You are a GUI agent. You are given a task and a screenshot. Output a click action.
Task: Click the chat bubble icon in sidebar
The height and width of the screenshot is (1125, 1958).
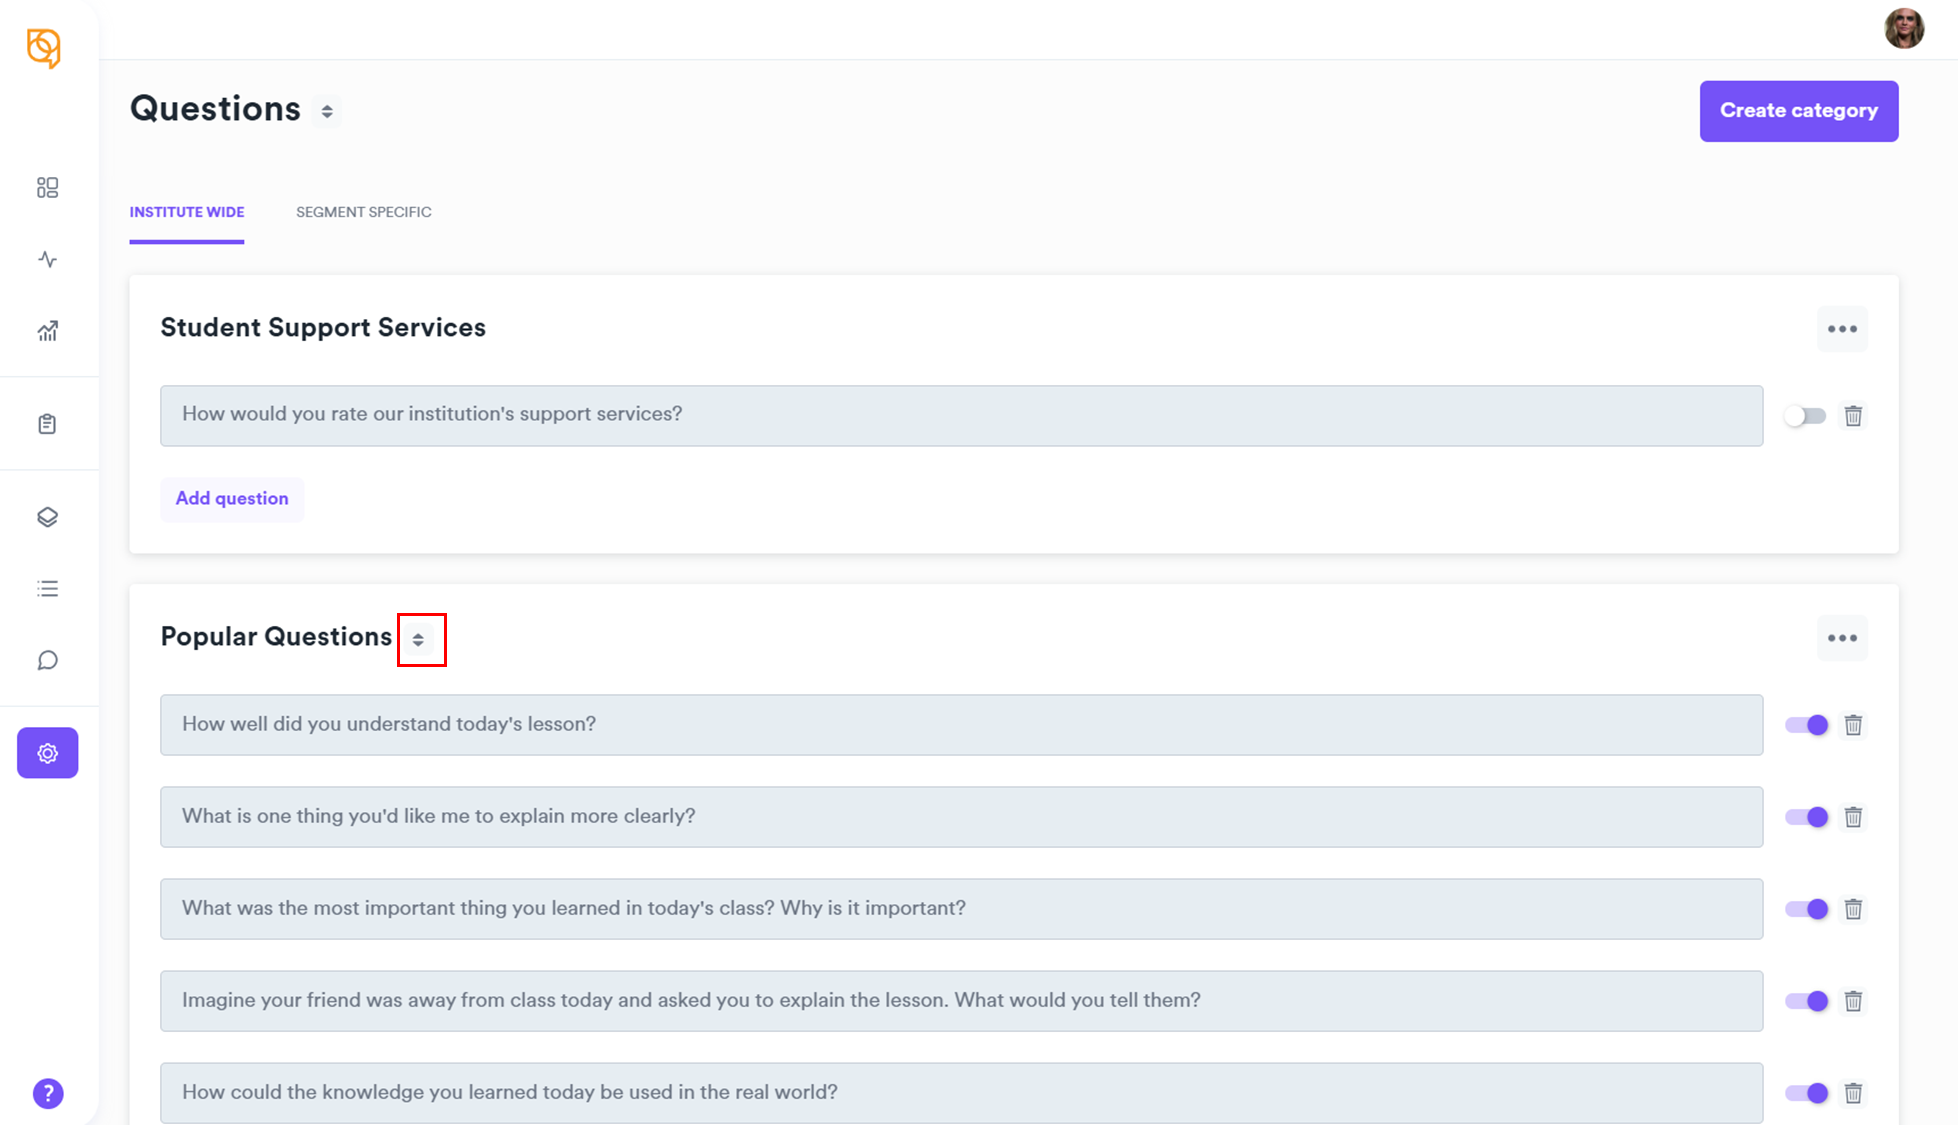pyautogui.click(x=47, y=660)
